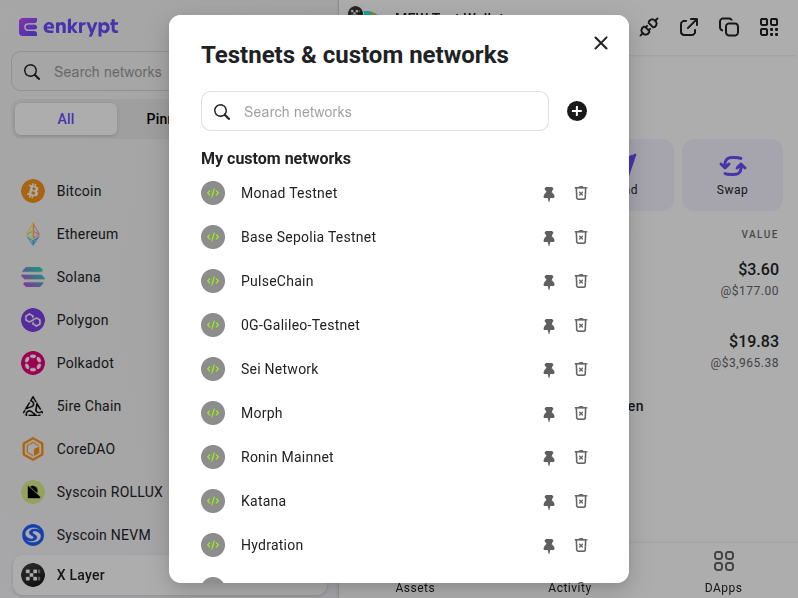Focus the sidebar Search networks field

(x=92, y=72)
